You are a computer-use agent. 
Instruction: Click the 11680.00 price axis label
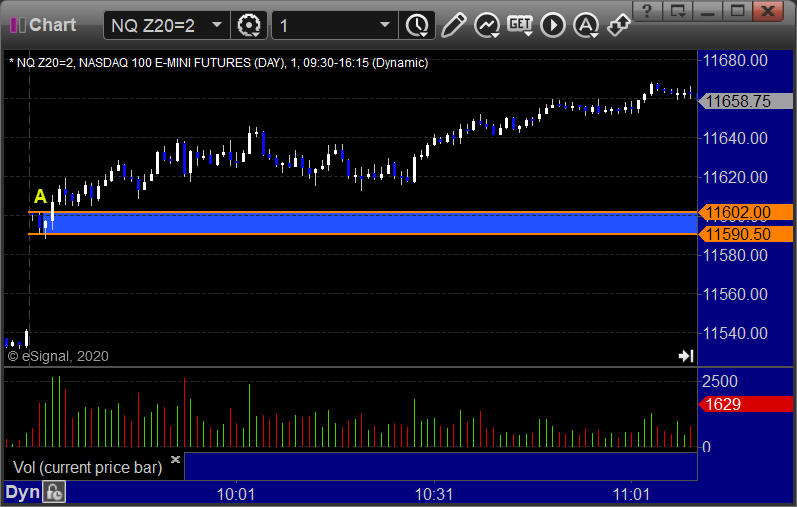[x=735, y=61]
